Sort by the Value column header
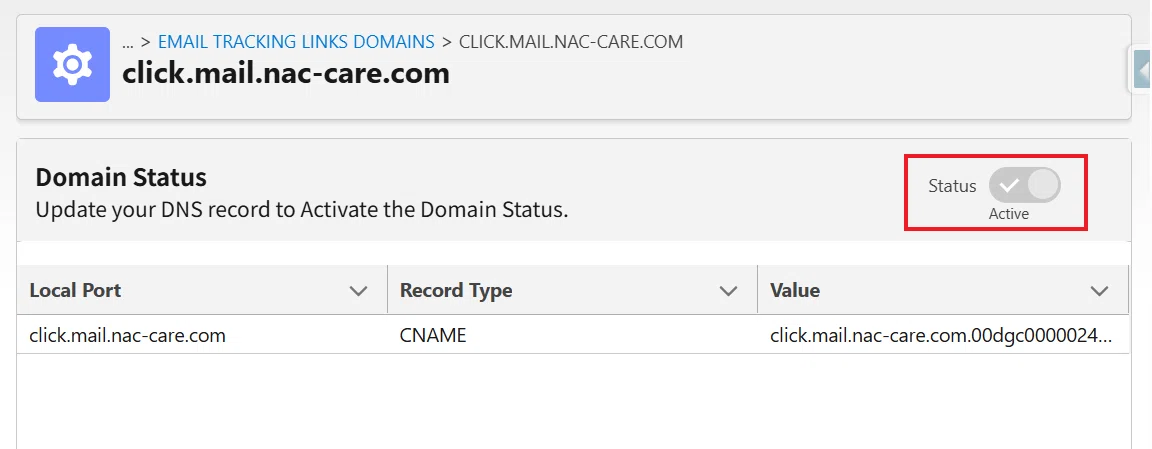Image resolution: width=1152 pixels, height=449 pixels. pos(795,290)
